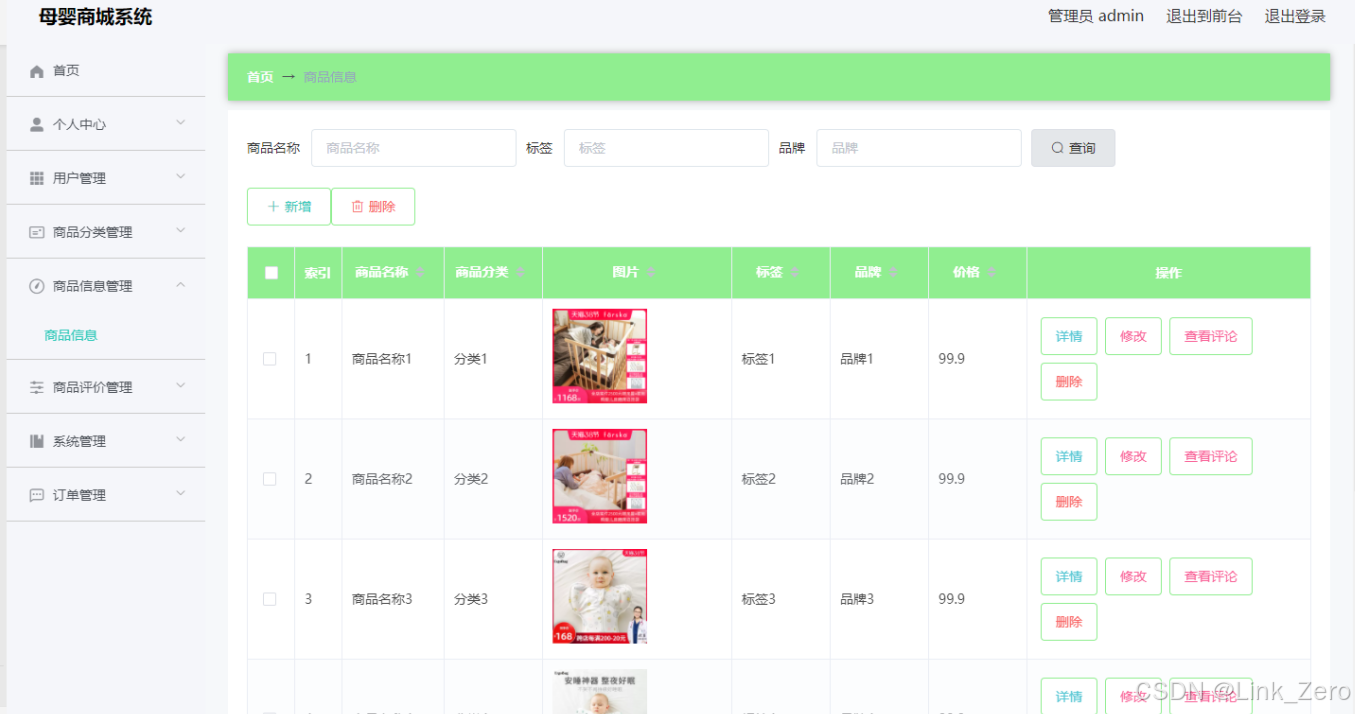Click inside the 商品名称 input field

tap(413, 147)
